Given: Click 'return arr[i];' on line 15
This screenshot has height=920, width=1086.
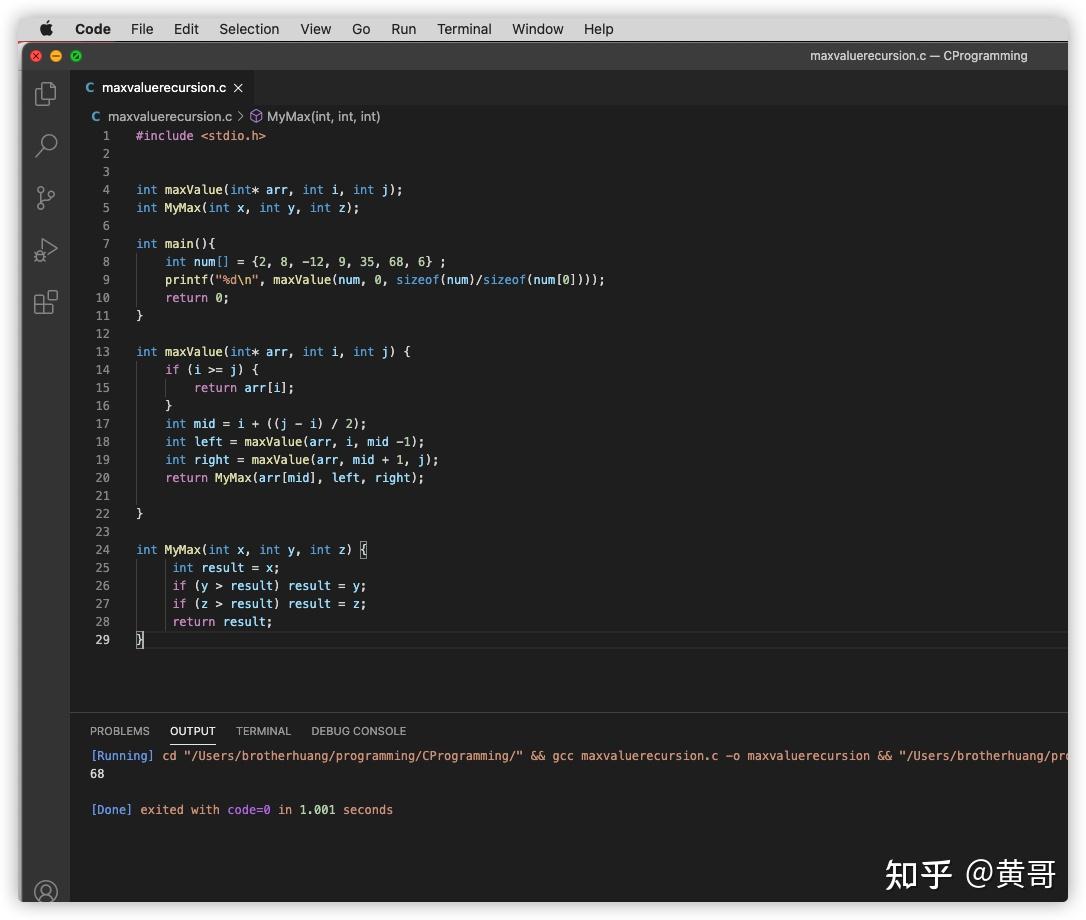Looking at the screenshot, I should pyautogui.click(x=244, y=388).
